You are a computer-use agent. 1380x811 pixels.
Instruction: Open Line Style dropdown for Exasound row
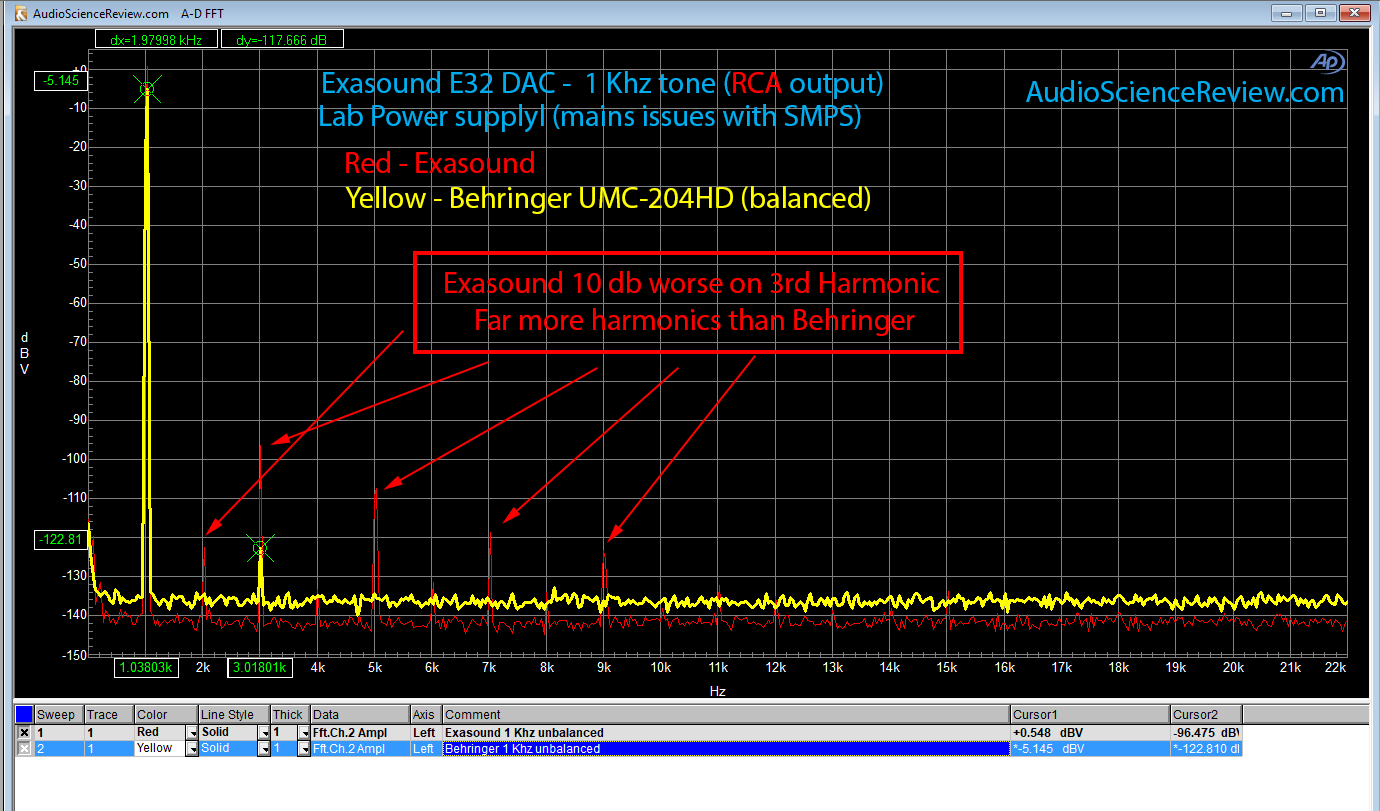[263, 733]
